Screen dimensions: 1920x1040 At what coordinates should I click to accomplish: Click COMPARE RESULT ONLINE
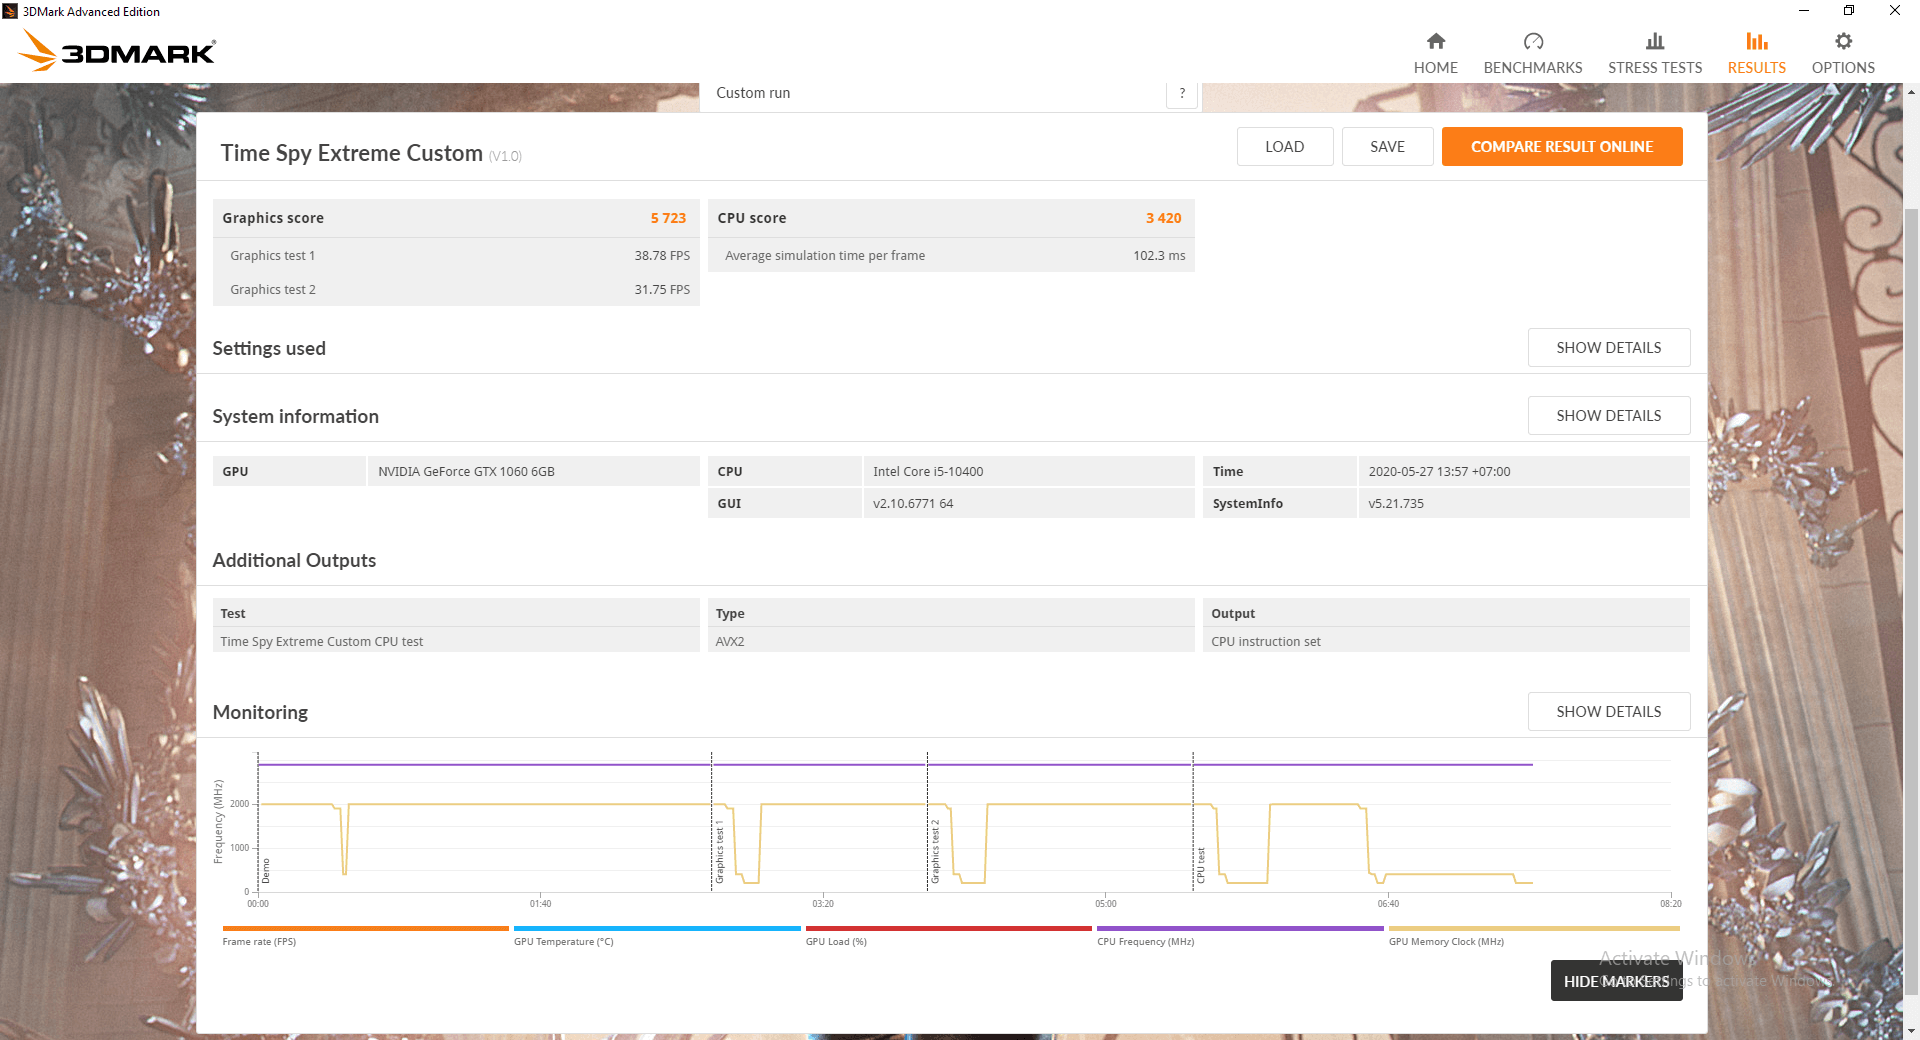pos(1561,147)
